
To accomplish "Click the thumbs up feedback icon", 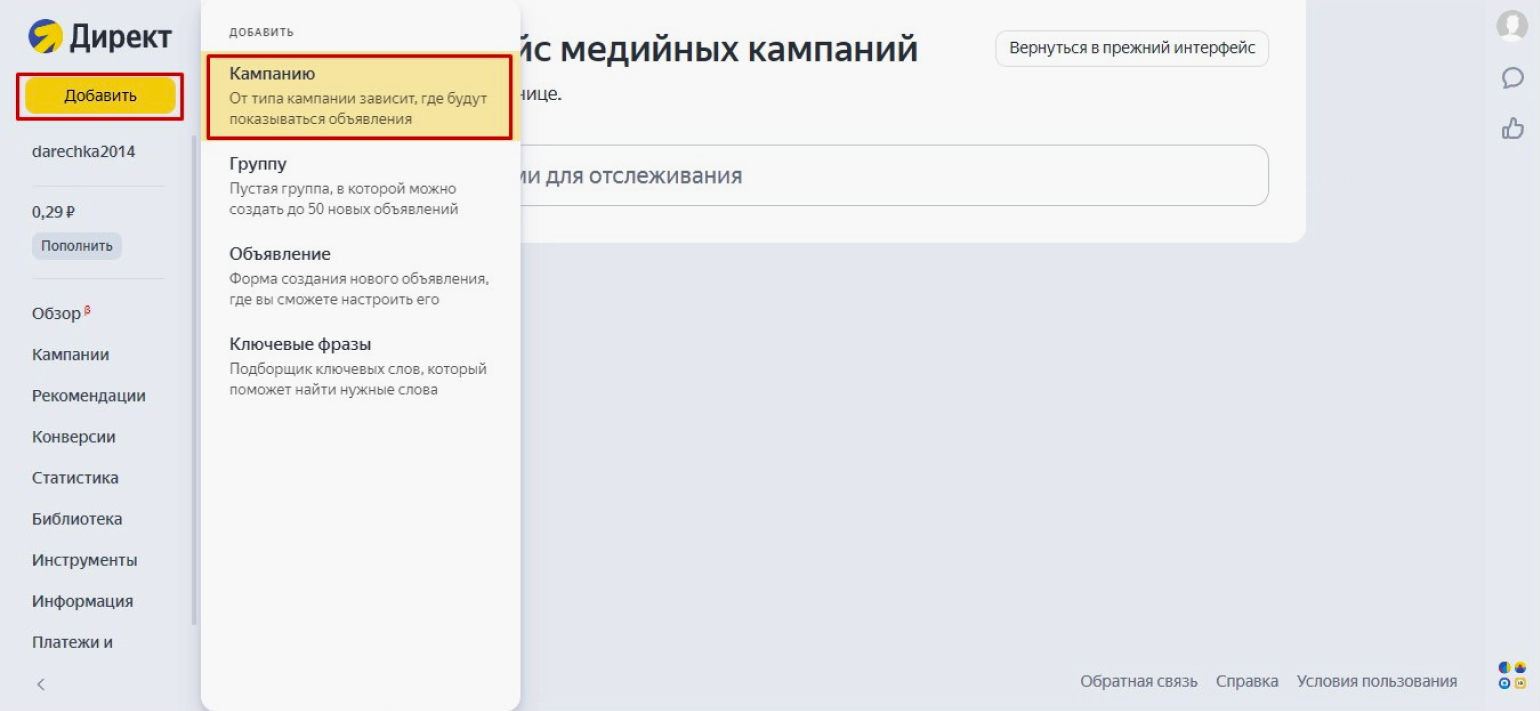I will click(x=1512, y=128).
